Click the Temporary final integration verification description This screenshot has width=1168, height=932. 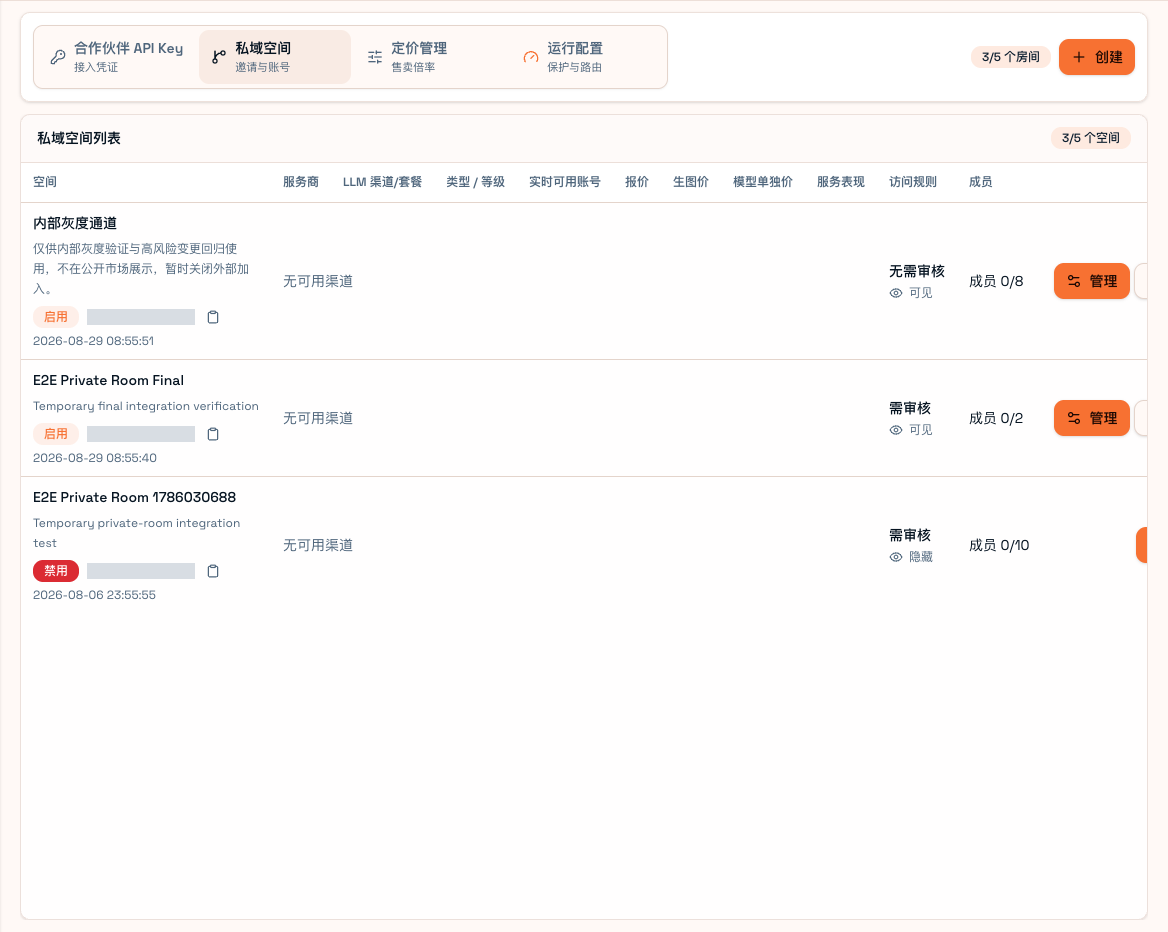pos(146,407)
